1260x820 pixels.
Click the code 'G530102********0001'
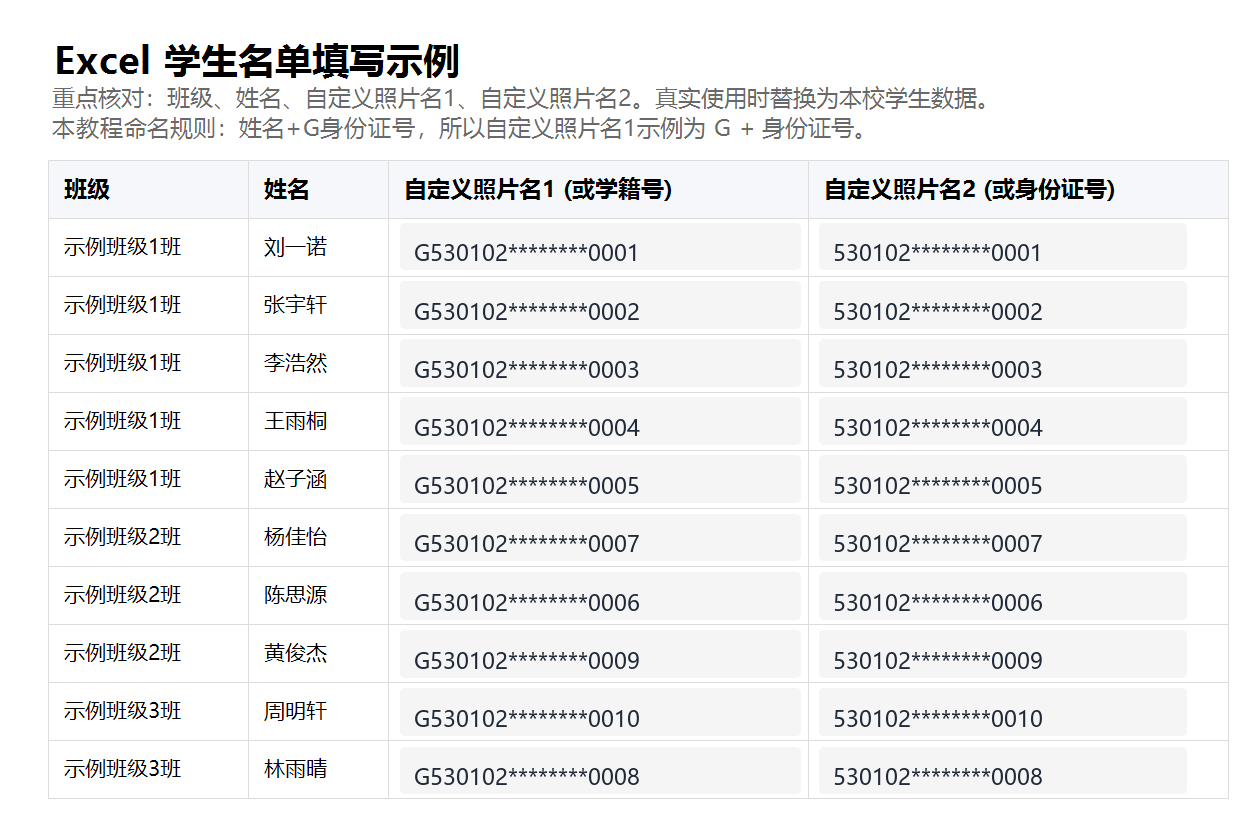600,247
